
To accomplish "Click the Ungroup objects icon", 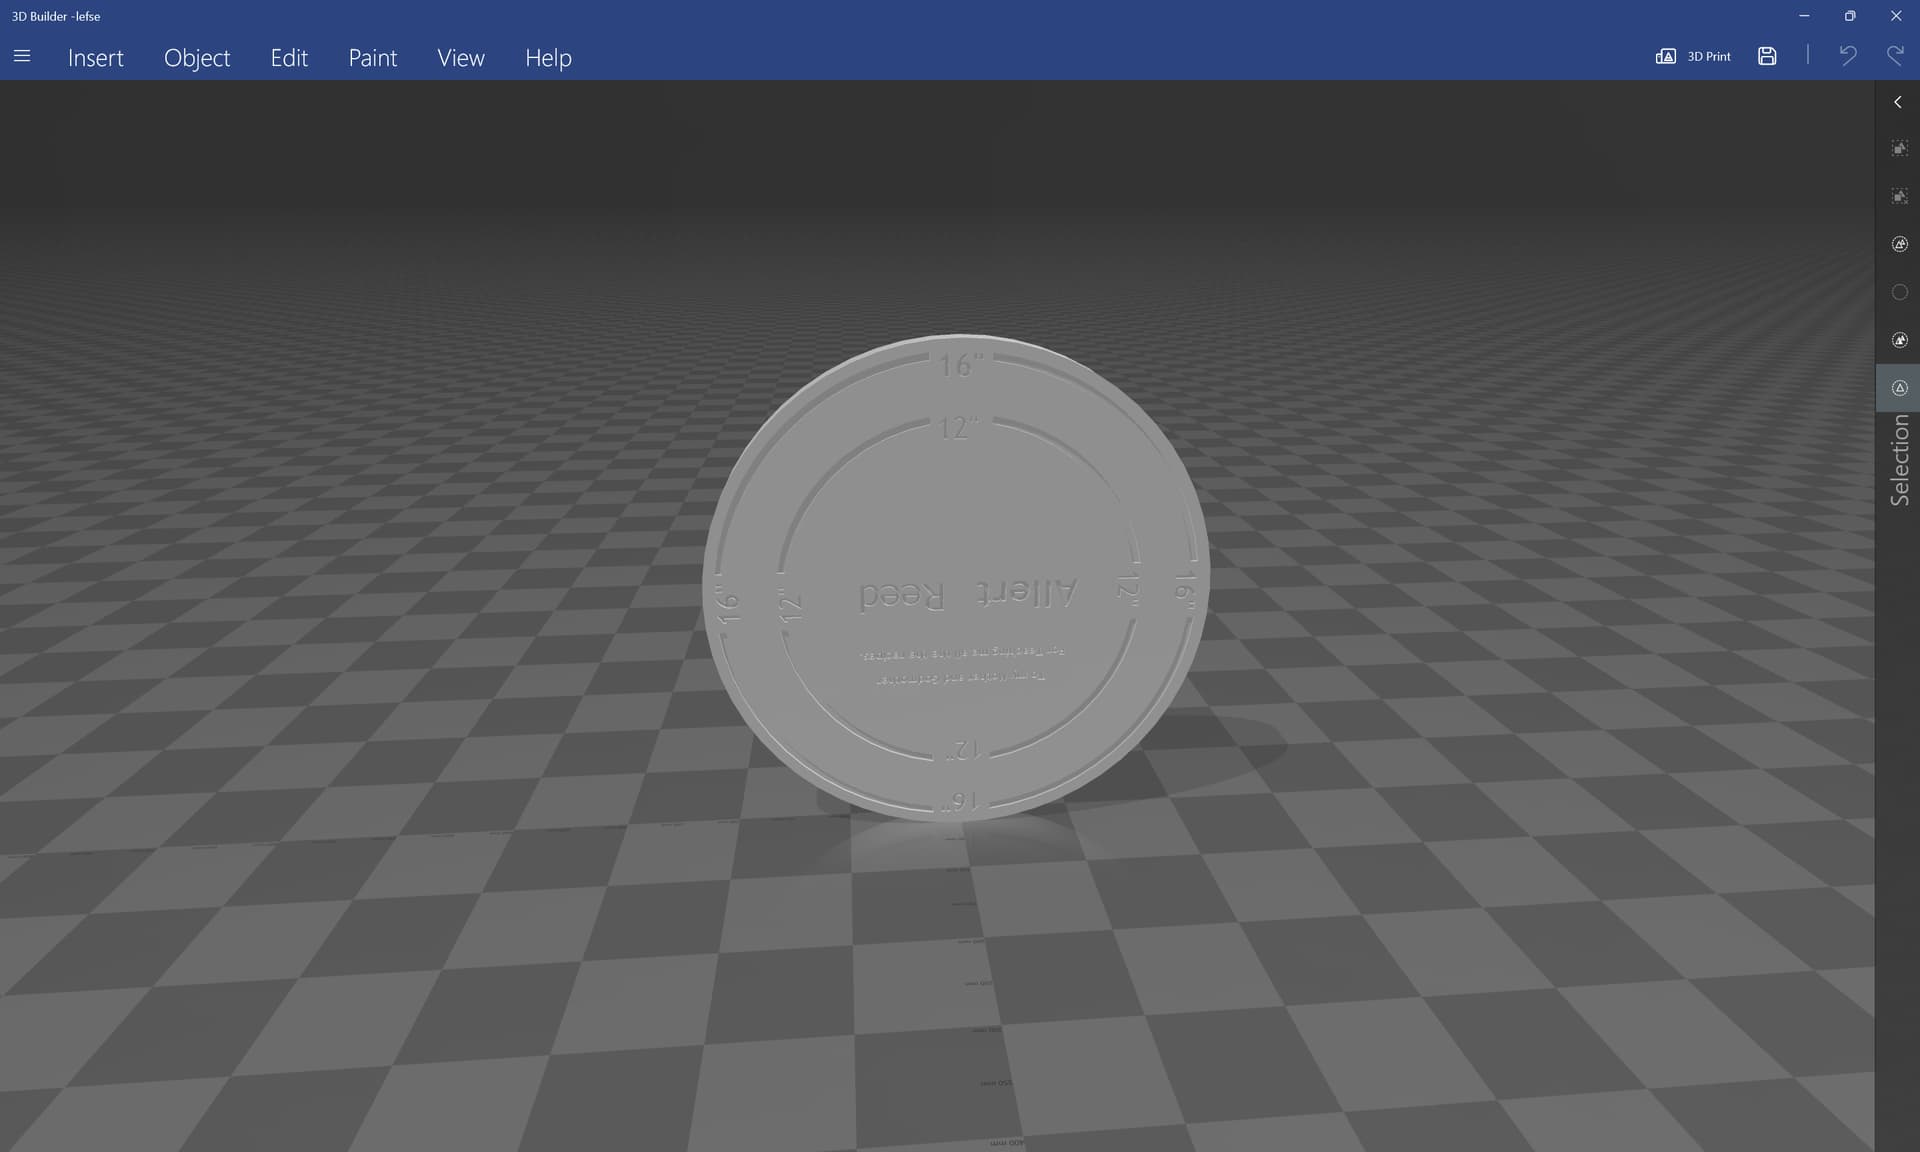I will (x=1899, y=196).
